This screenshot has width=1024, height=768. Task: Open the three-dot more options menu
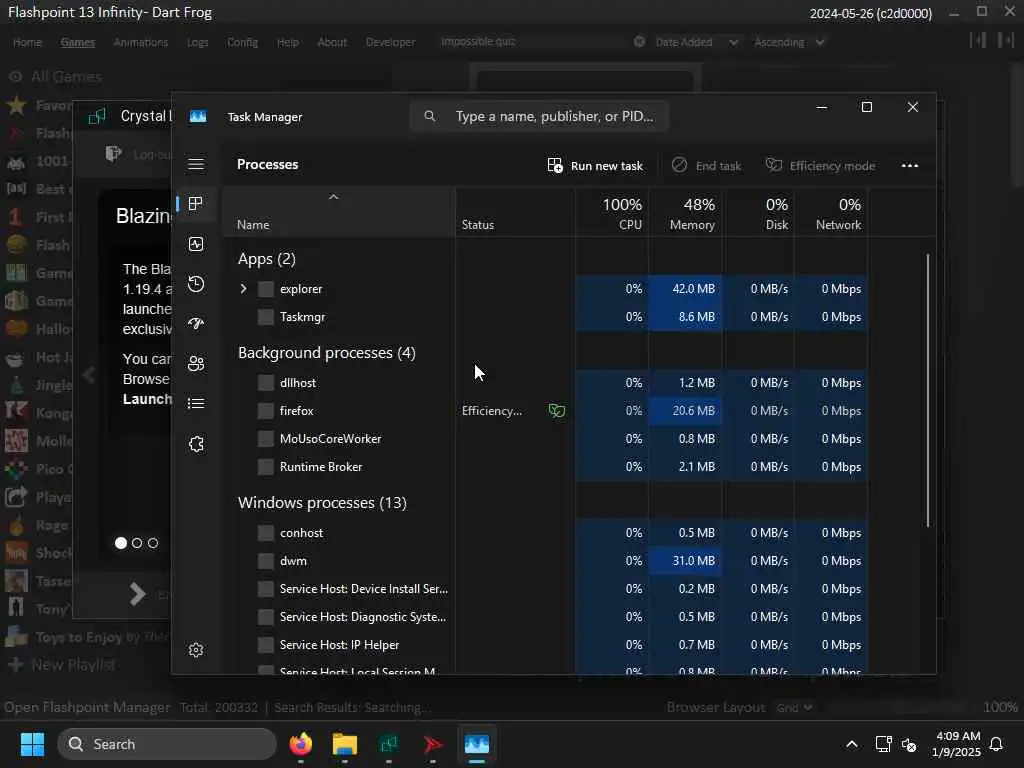(910, 165)
